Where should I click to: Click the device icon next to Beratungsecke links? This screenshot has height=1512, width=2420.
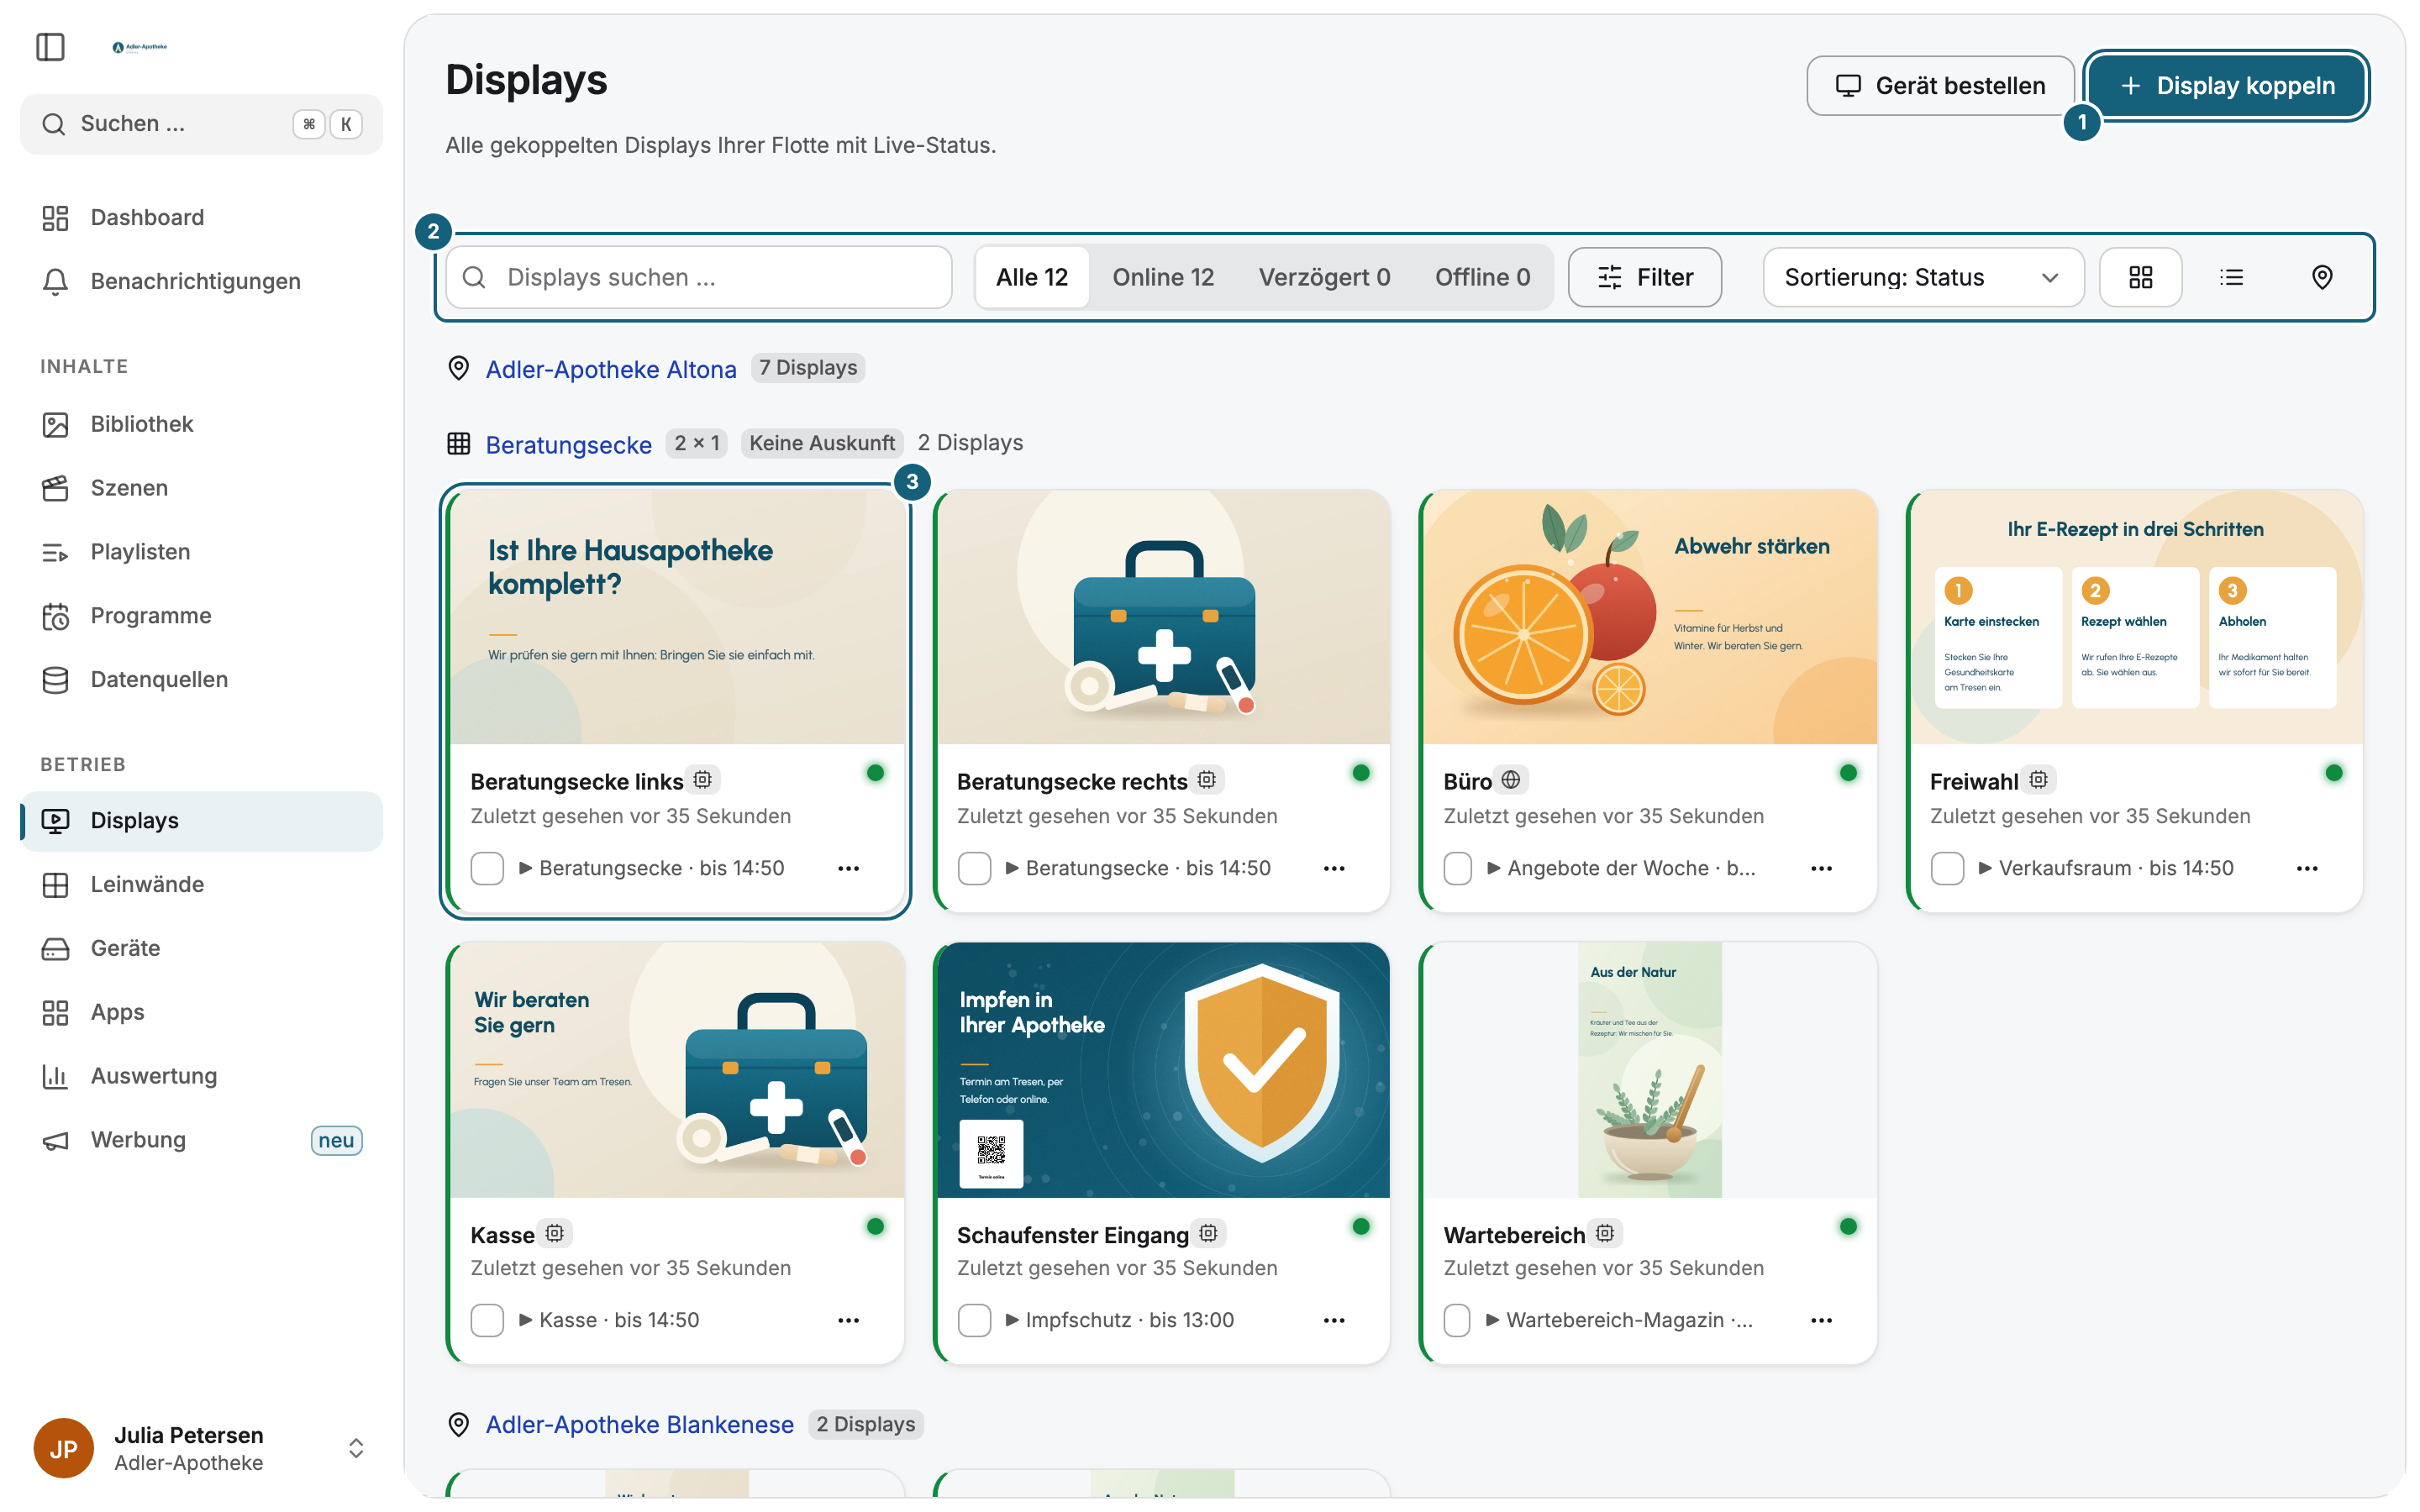(x=703, y=779)
